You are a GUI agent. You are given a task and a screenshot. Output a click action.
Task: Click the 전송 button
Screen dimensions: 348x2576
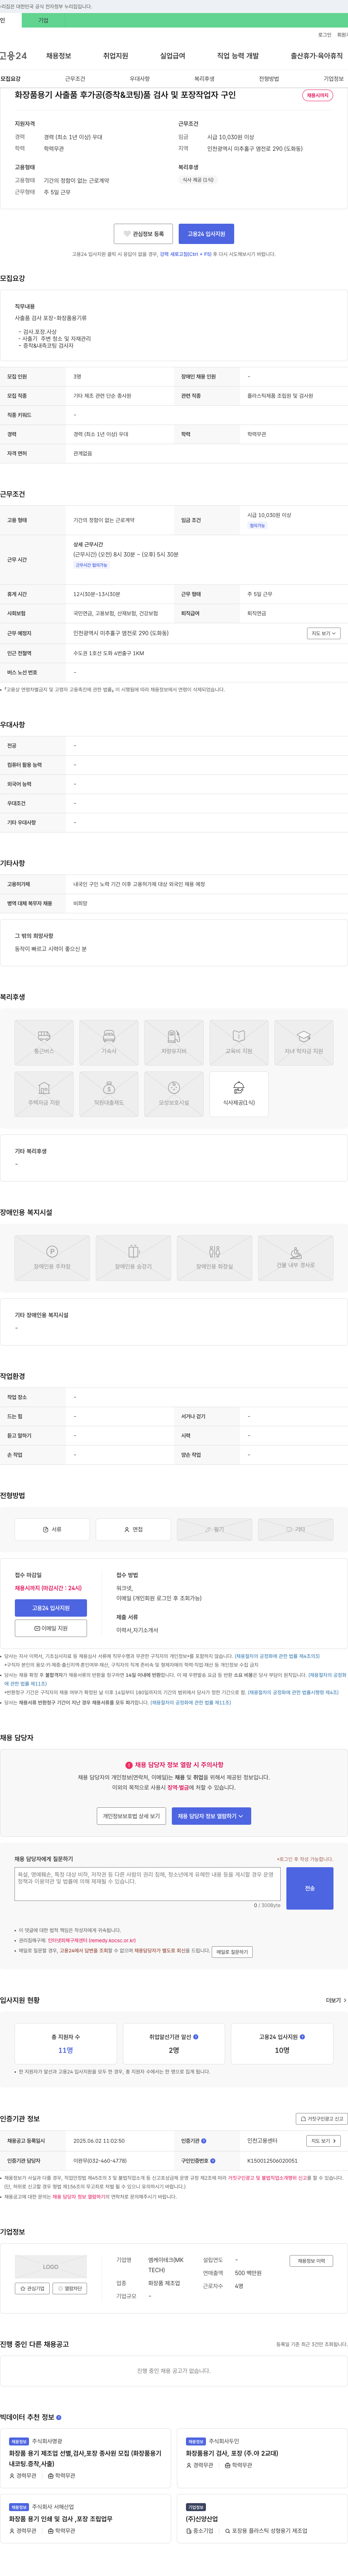310,1888
